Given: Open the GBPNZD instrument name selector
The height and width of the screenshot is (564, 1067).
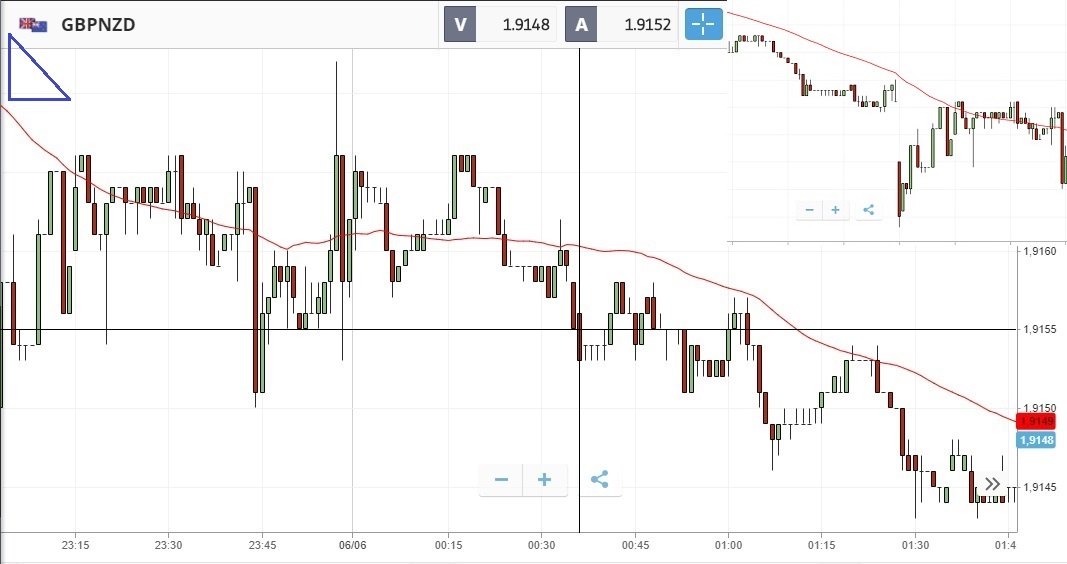Looking at the screenshot, I should 98,25.
